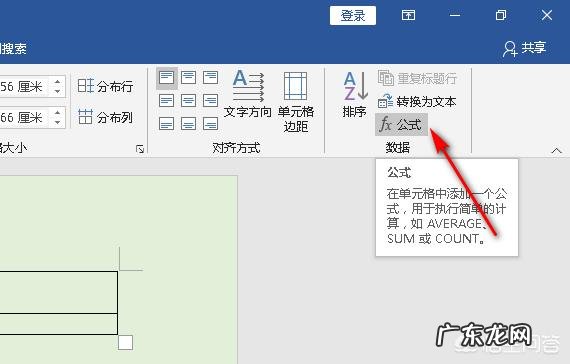Select Align Center Right alignment icon
The width and height of the screenshot is (570, 364).
coord(210,100)
